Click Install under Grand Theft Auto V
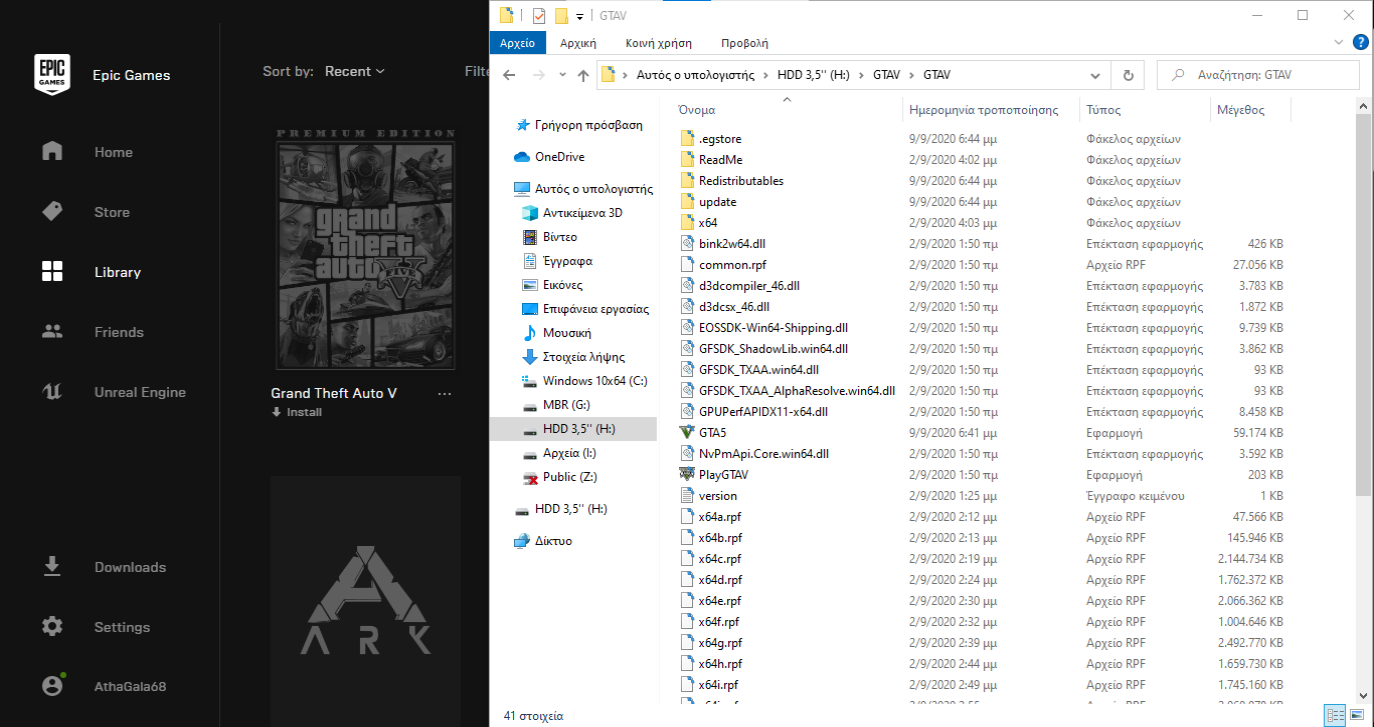1374x727 pixels. [296, 412]
